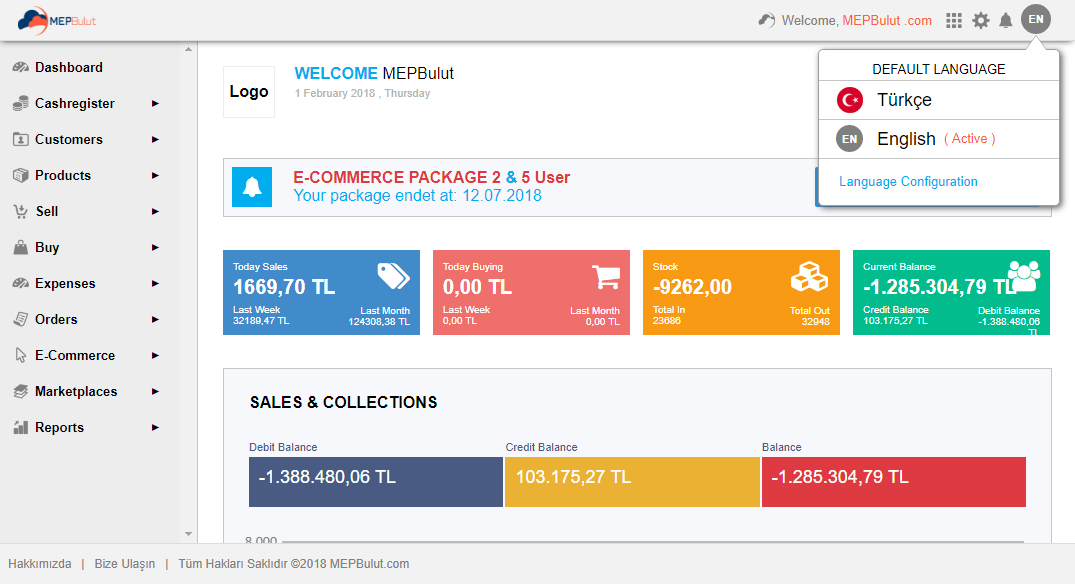
Task: Click the DEFAULT LANGUAGE popup heading
Action: [939, 69]
